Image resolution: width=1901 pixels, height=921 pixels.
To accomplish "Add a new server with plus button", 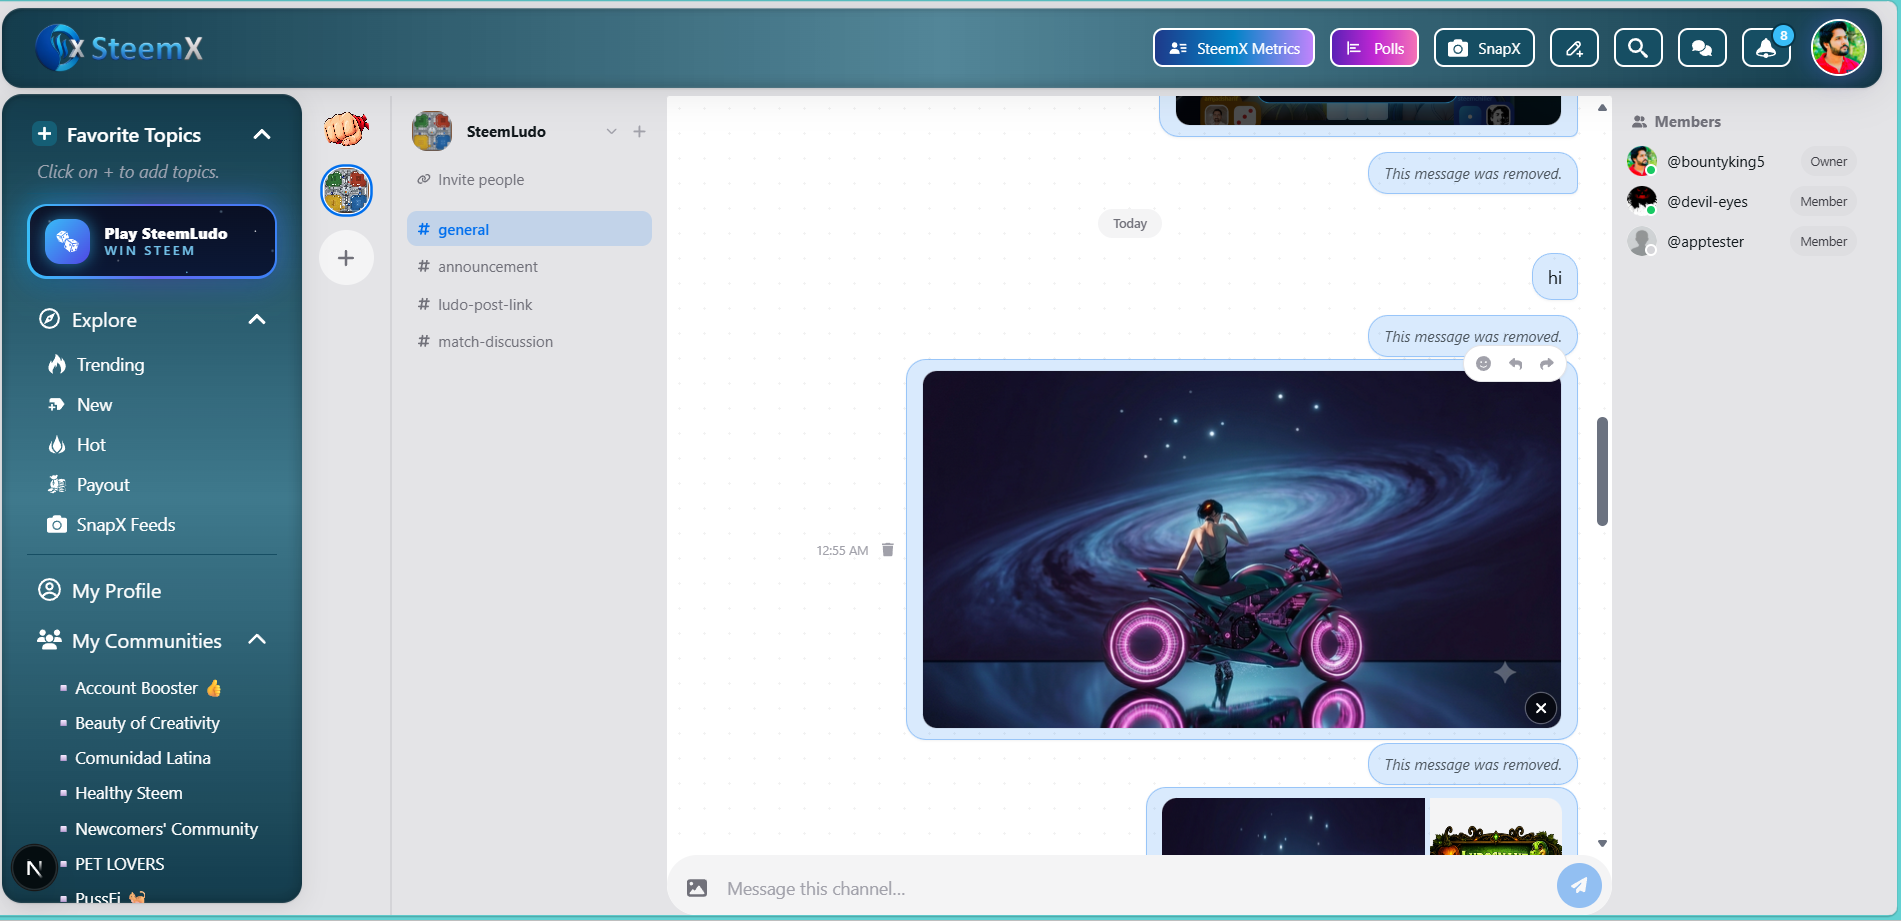I will [x=346, y=258].
